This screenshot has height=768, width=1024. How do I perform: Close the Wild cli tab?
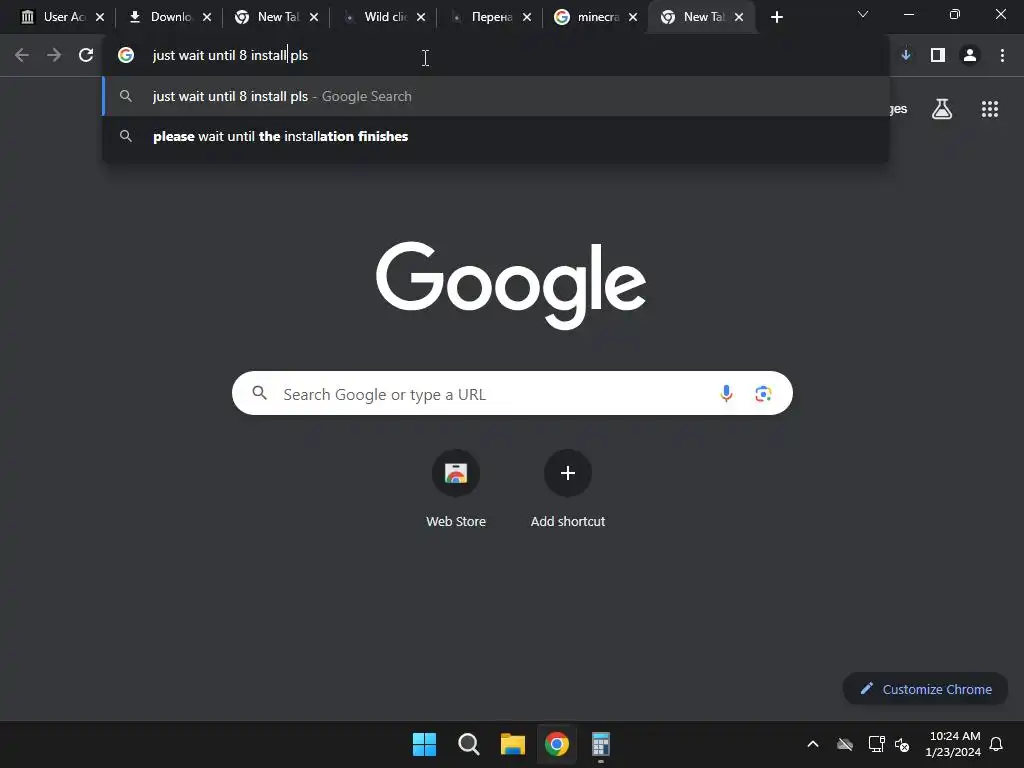tap(421, 17)
